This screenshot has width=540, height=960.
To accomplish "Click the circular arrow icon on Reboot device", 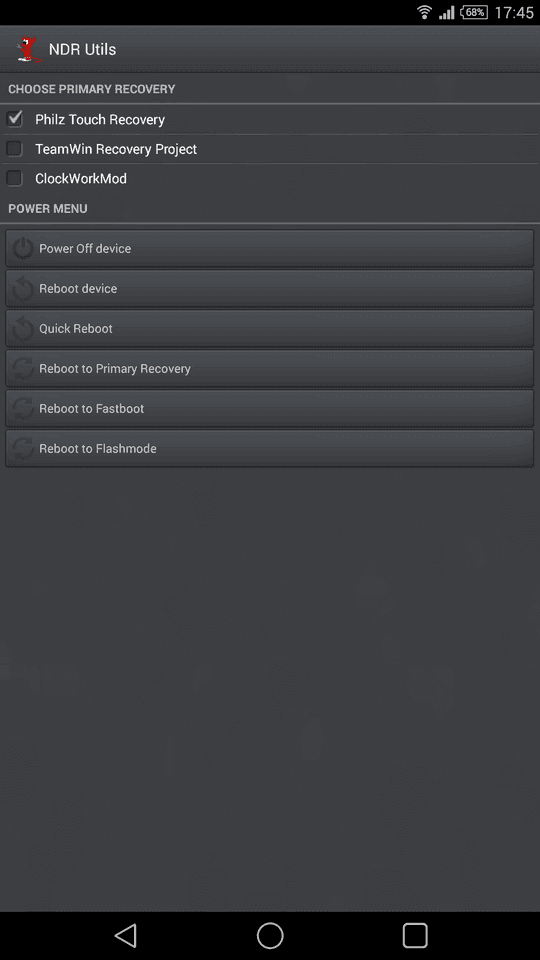I will point(23,288).
